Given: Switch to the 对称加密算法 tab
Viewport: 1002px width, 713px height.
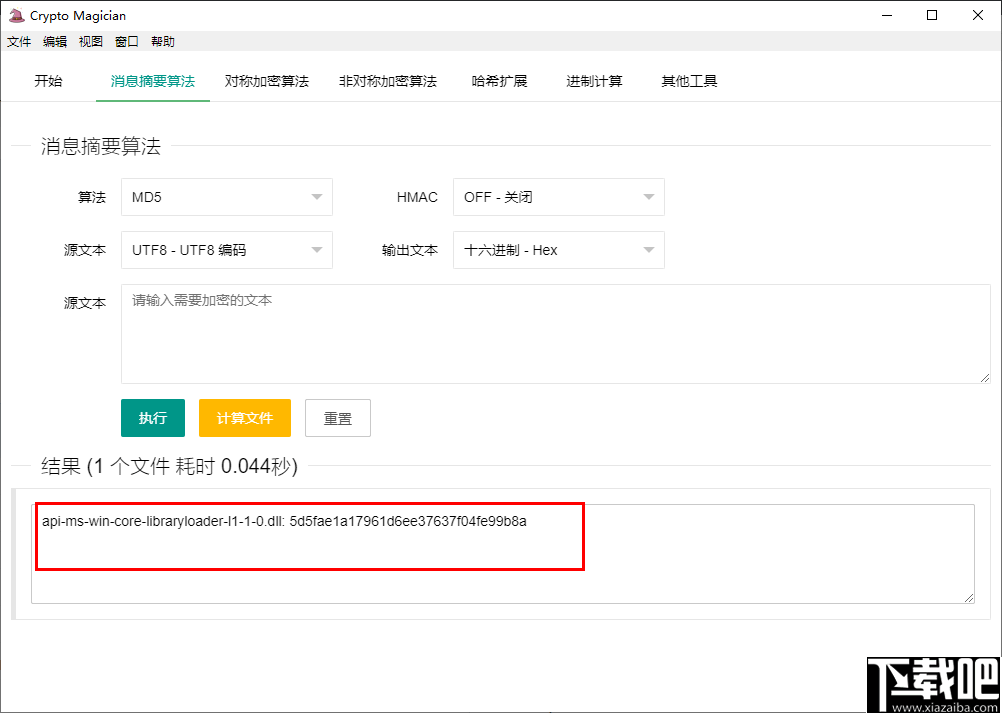Looking at the screenshot, I should tap(267, 81).
